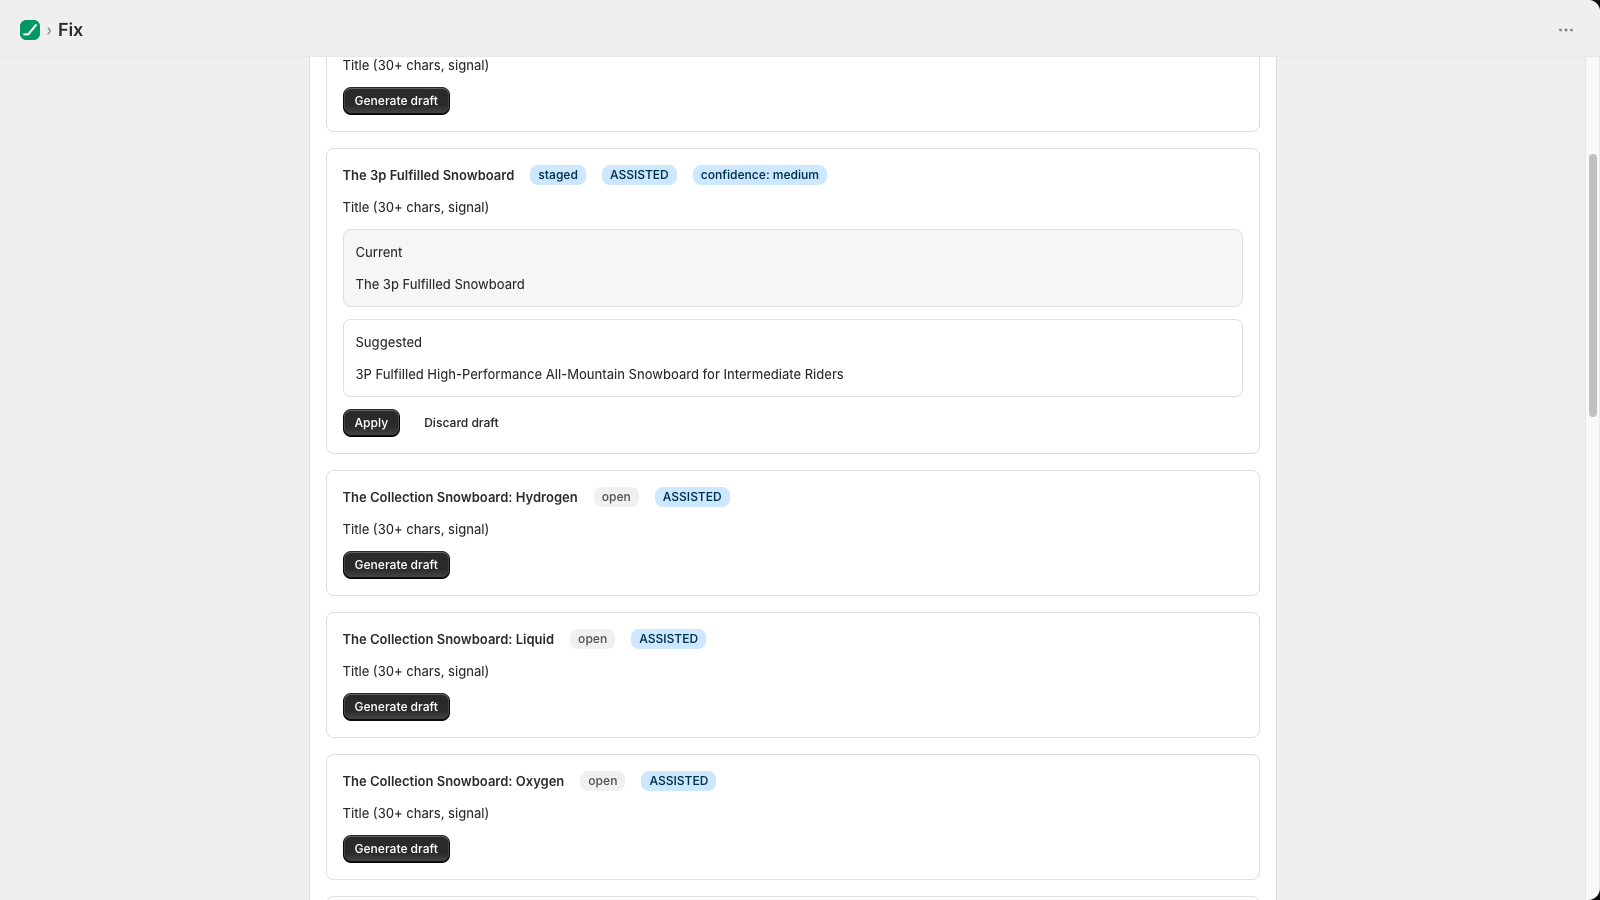Generate draft for Collection Snowboard: Hydrogen
This screenshot has width=1600, height=900.
[396, 565]
